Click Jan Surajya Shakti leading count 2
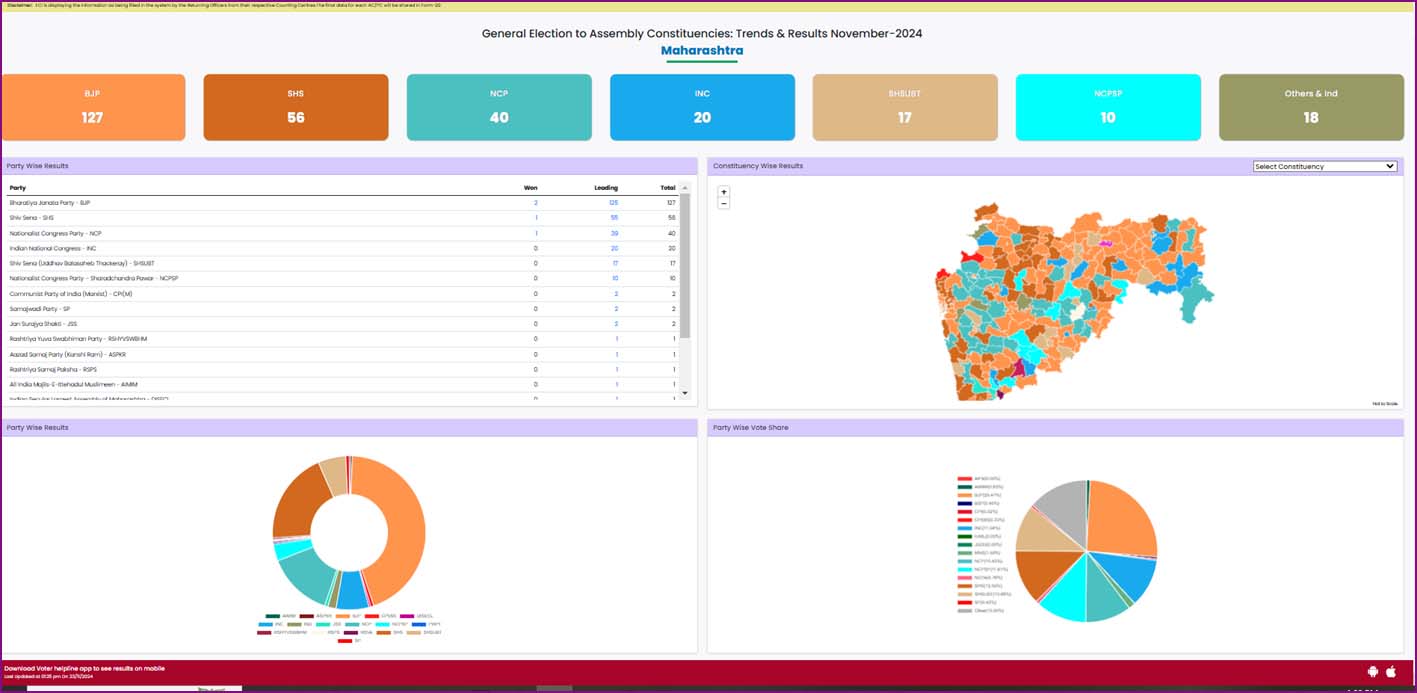The width and height of the screenshot is (1417, 693). pyautogui.click(x=616, y=324)
